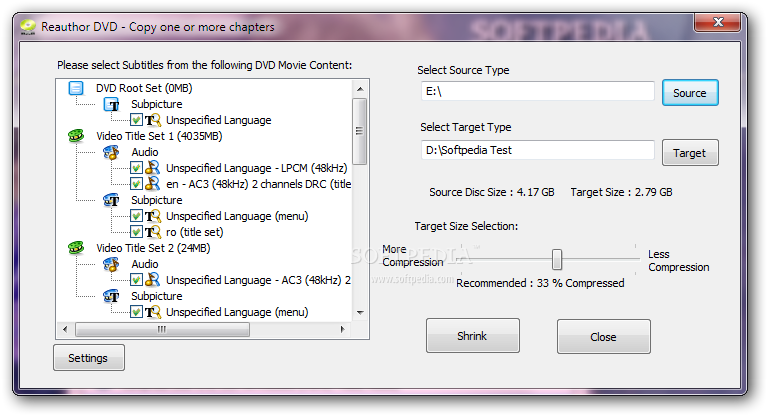Viewport: 768px width, 416px height.
Task: Uncheck Unspecified Language (menu) in Title Set 2
Action: [136, 312]
